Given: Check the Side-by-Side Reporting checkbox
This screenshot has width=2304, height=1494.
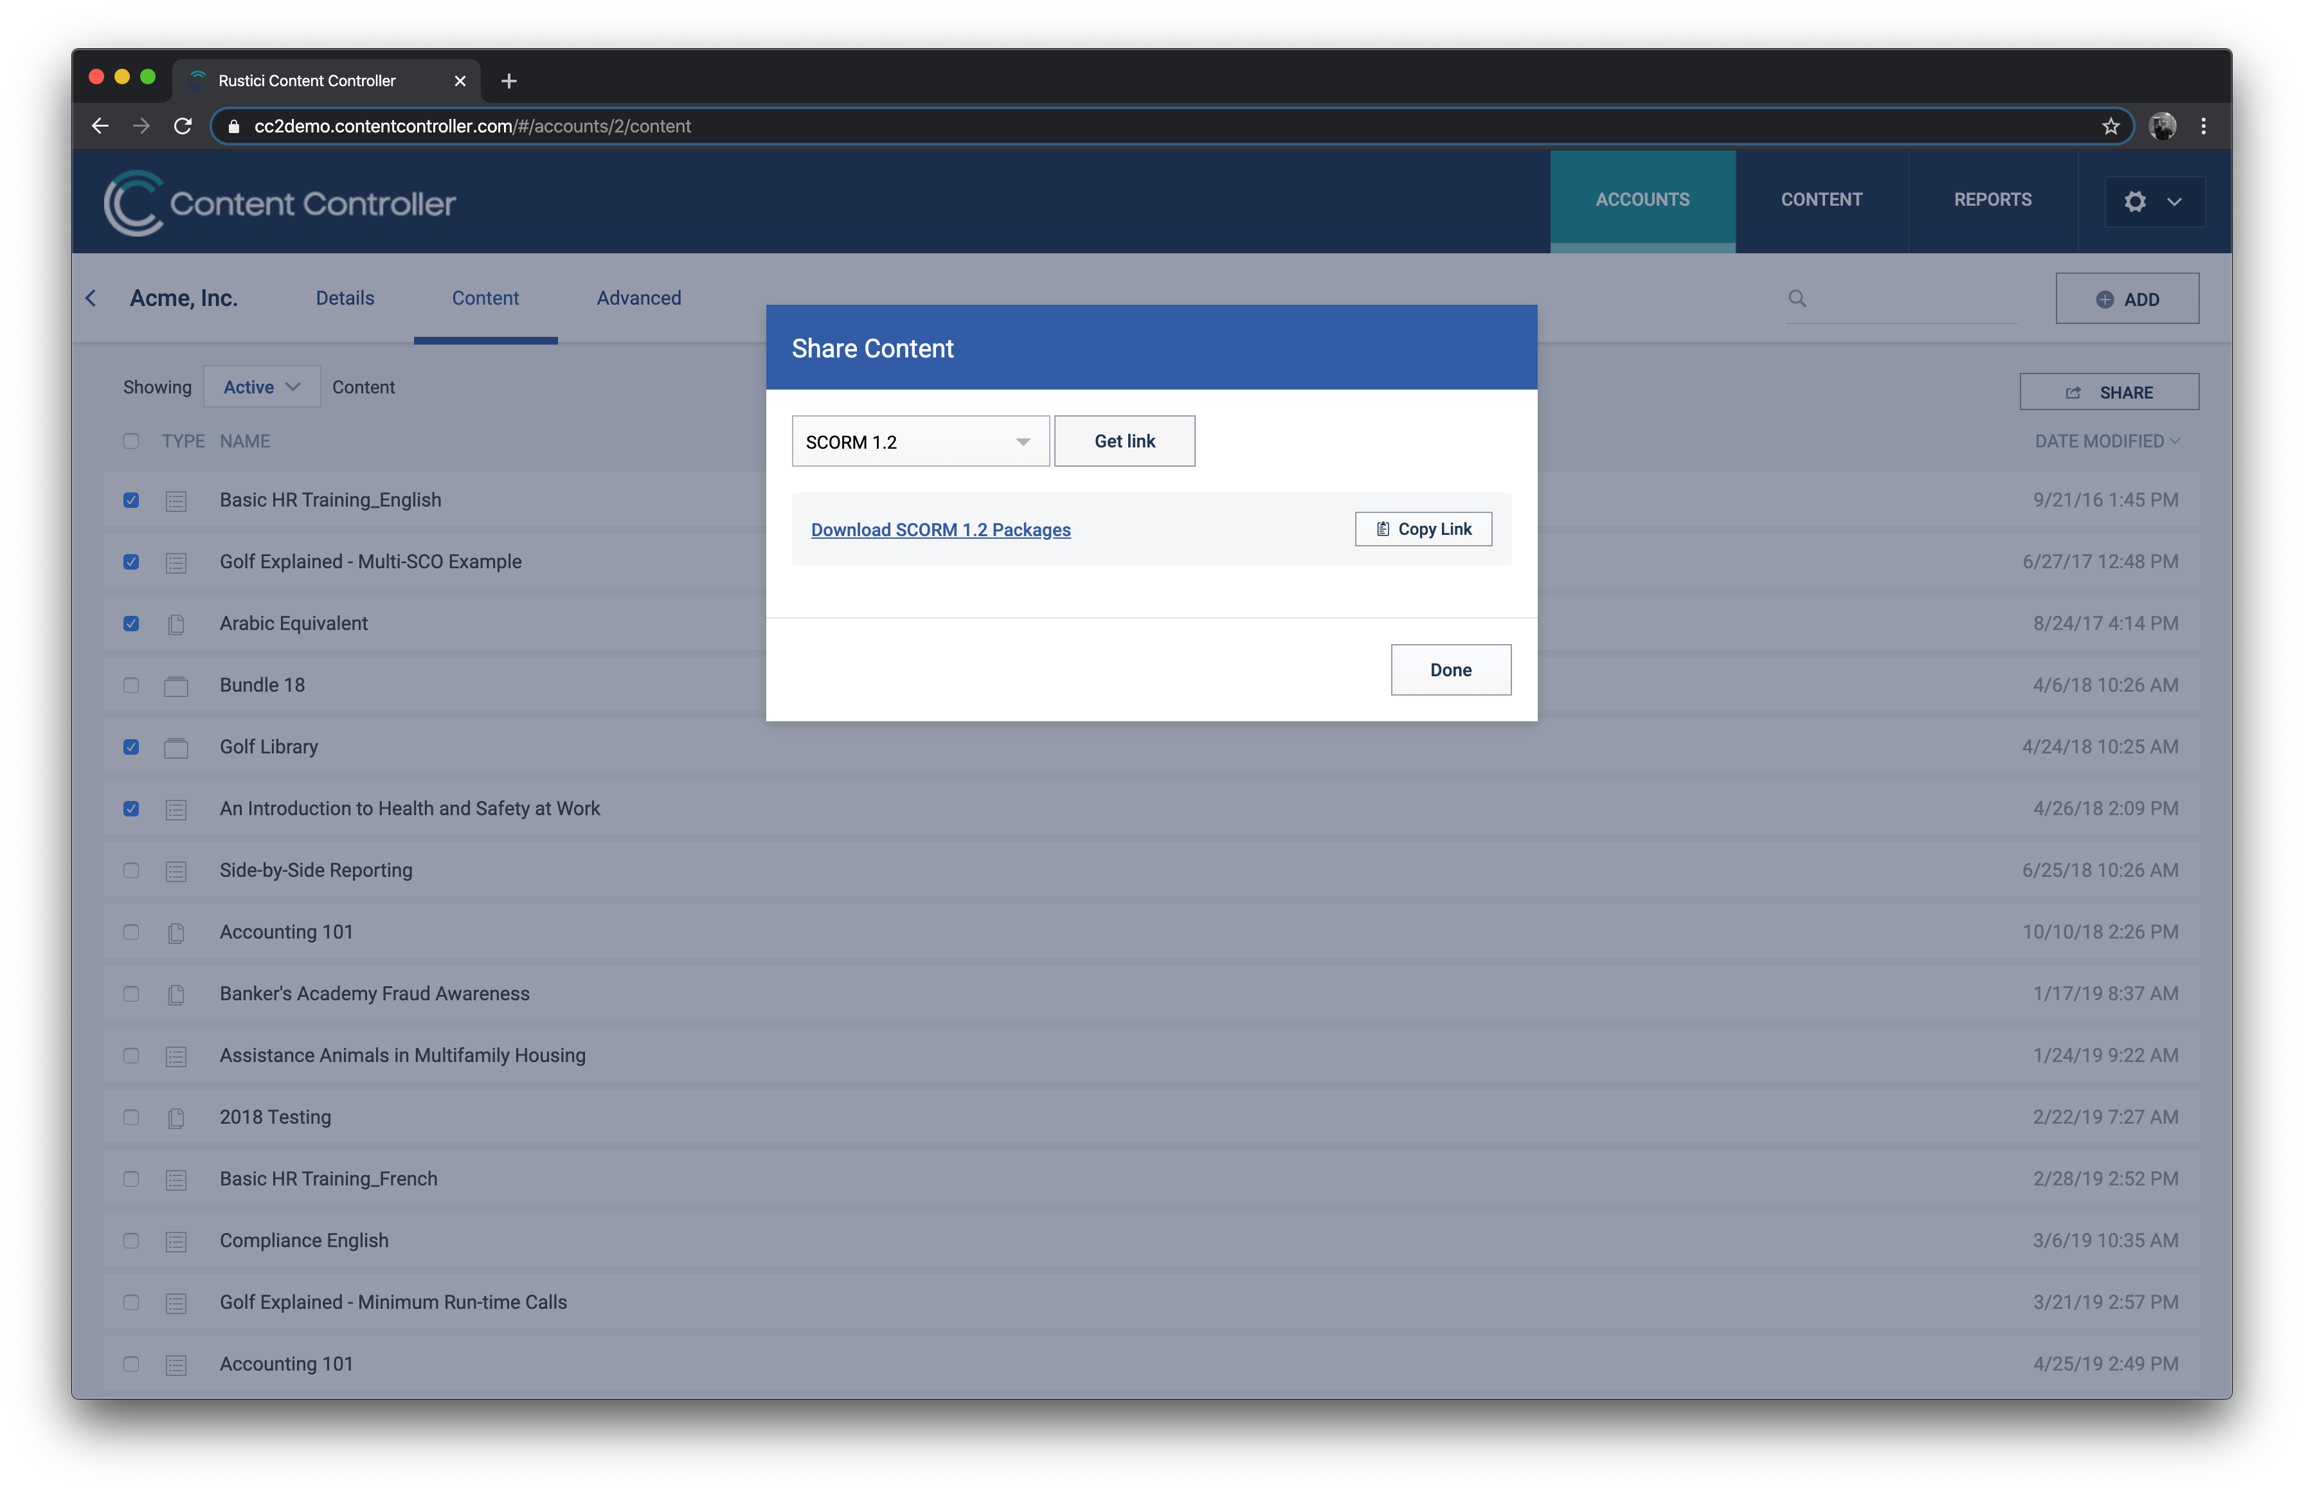Looking at the screenshot, I should (x=131, y=870).
